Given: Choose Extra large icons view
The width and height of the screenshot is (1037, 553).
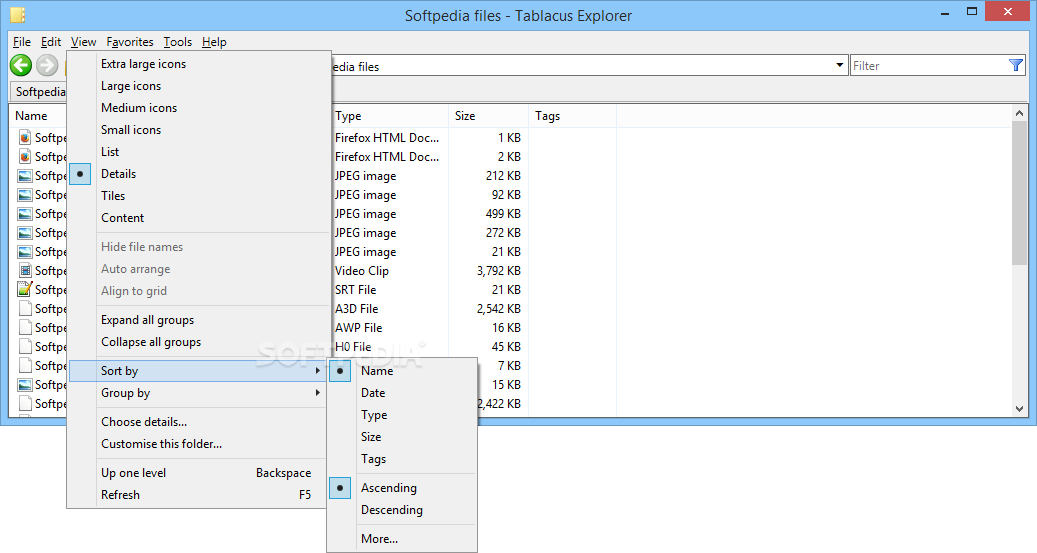Looking at the screenshot, I should (198, 64).
